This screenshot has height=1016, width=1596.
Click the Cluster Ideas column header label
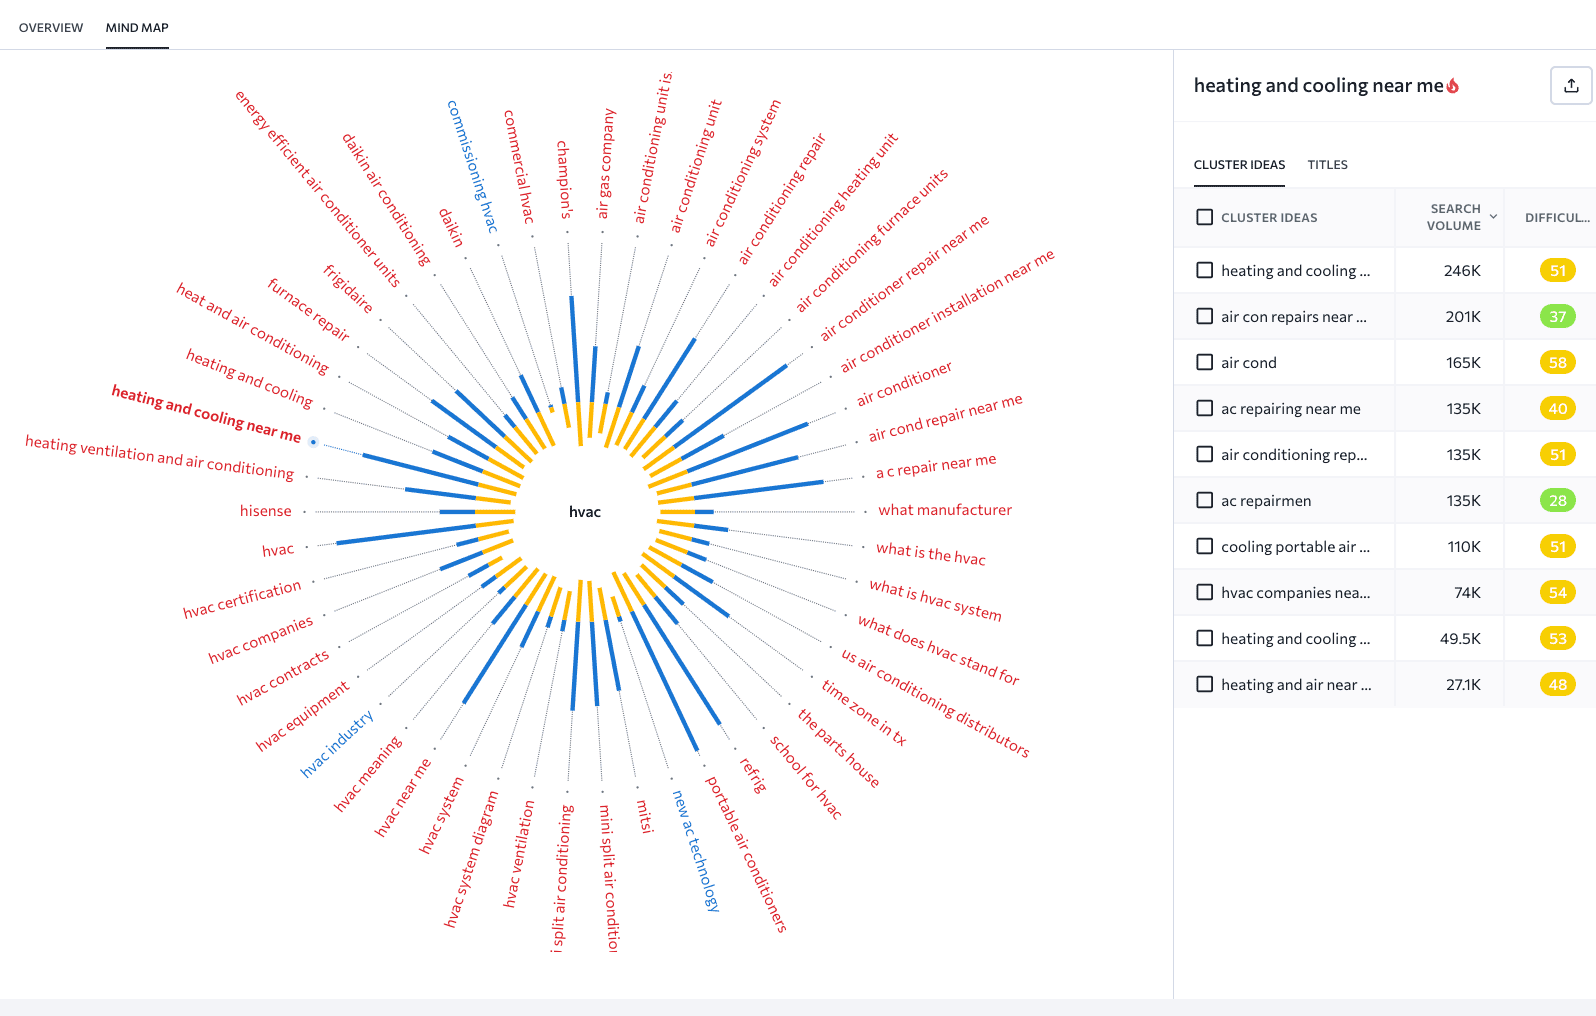click(x=1269, y=217)
